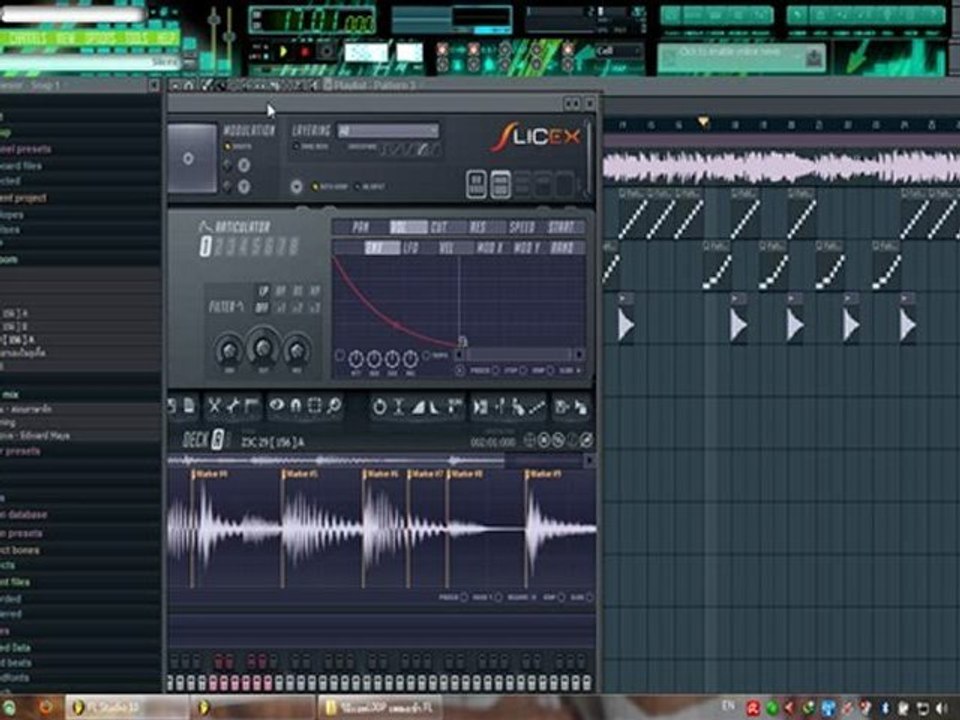
Task: Click the magnifier zoom icon in Slicex toolbar
Action: click(334, 405)
